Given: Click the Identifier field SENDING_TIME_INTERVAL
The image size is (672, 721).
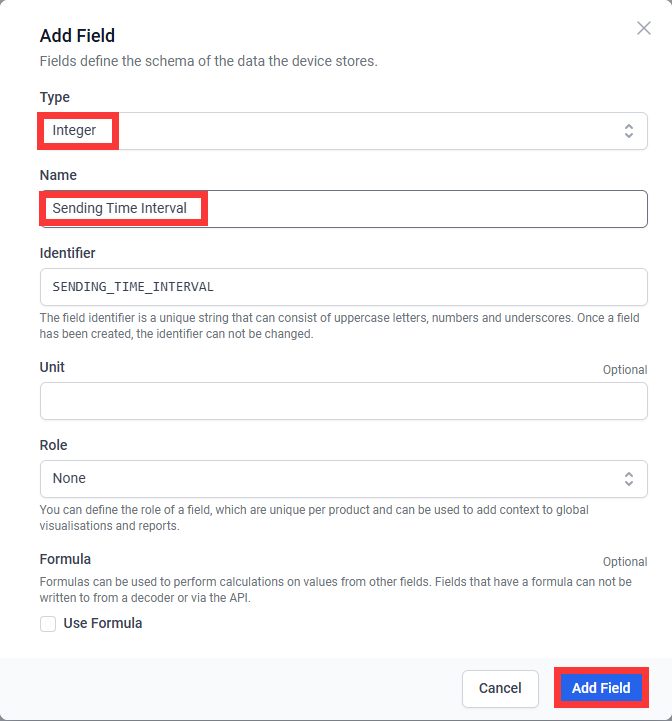Looking at the screenshot, I should pyautogui.click(x=344, y=287).
